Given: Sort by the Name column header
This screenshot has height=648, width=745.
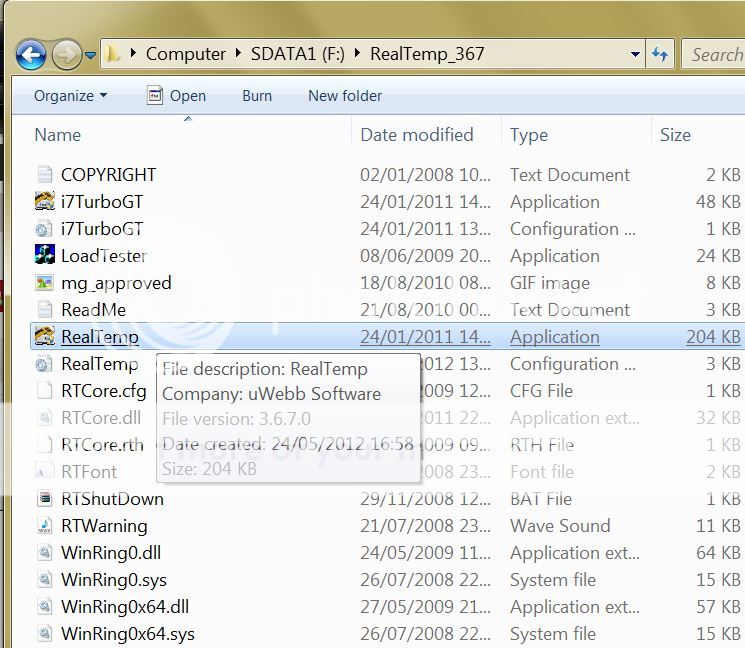Looking at the screenshot, I should [57, 135].
